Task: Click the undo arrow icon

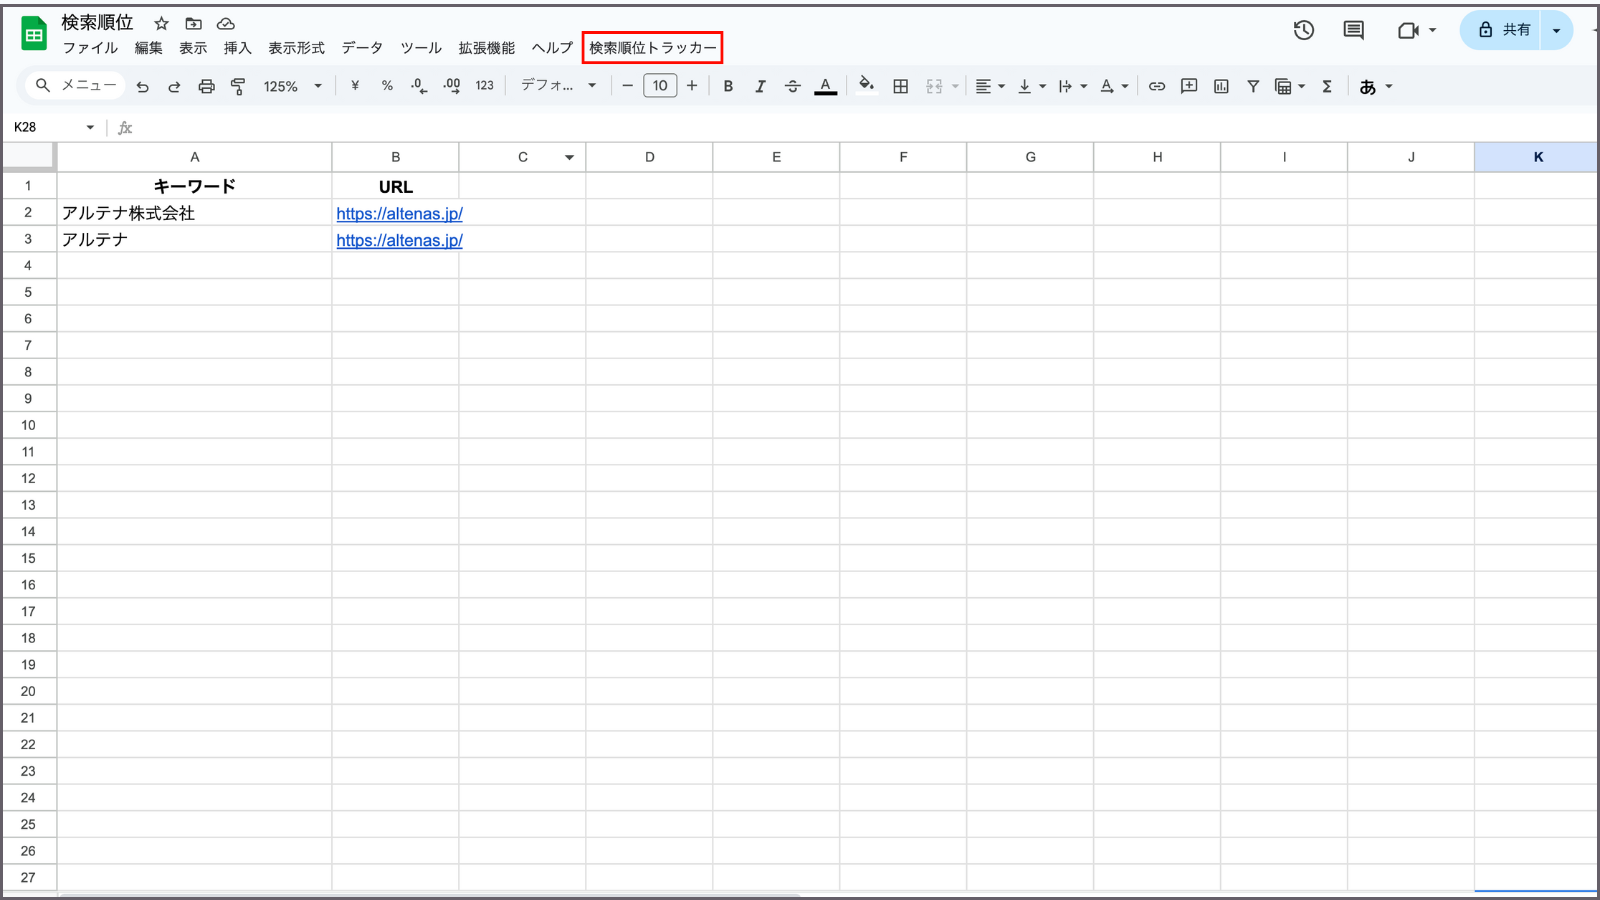Action: [x=142, y=87]
